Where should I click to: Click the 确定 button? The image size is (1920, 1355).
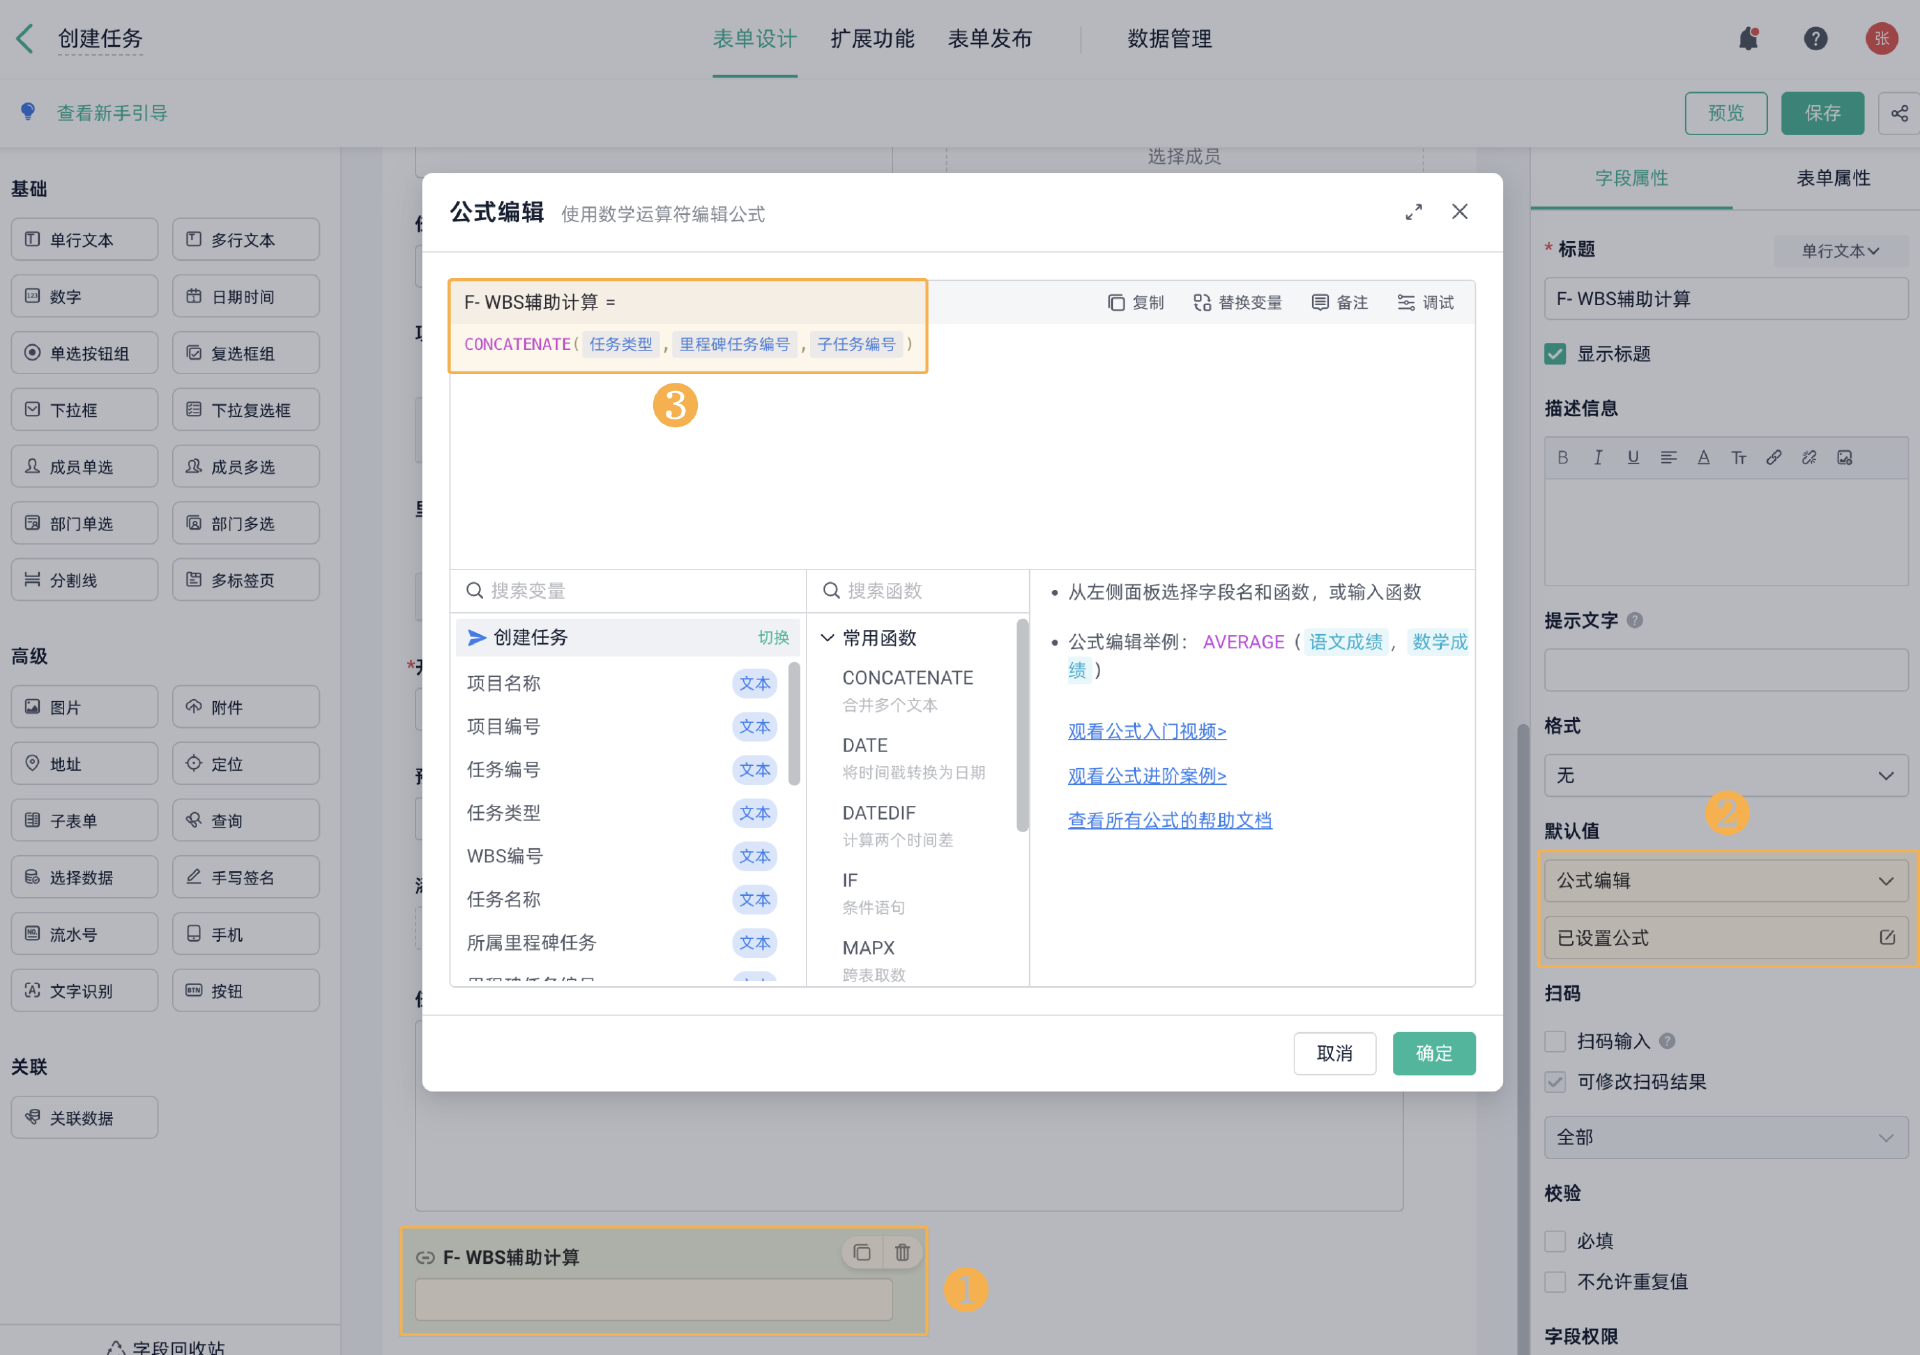coord(1433,1053)
